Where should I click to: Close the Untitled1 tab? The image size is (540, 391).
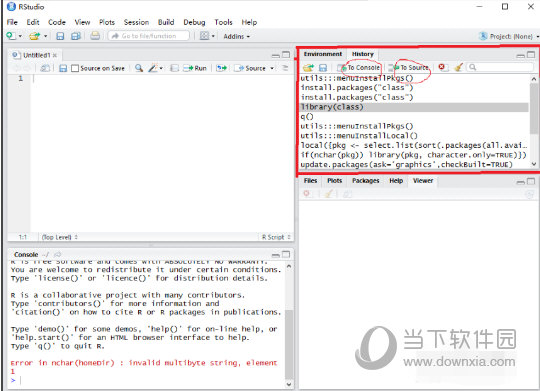click(x=55, y=55)
